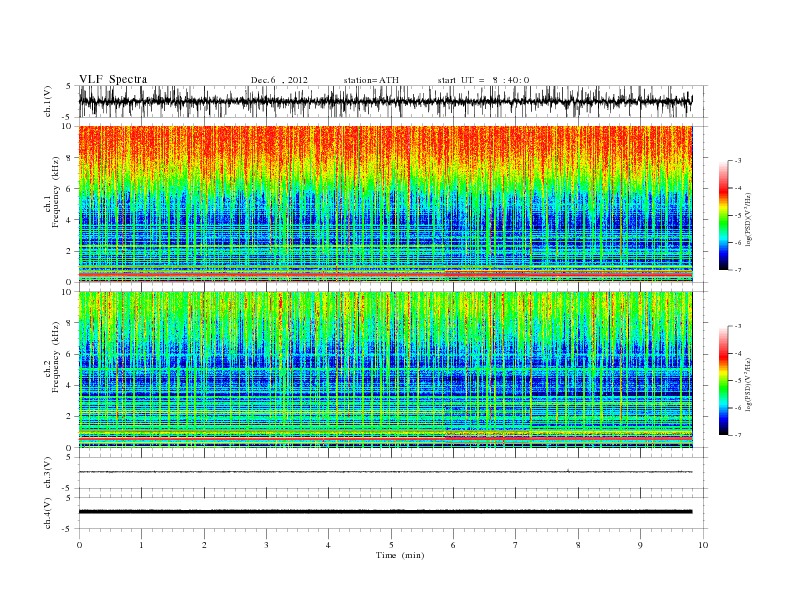Screen dimensions: 792x612
Task: Click inside the ch.1 frequency spectrogram
Action: [385, 204]
